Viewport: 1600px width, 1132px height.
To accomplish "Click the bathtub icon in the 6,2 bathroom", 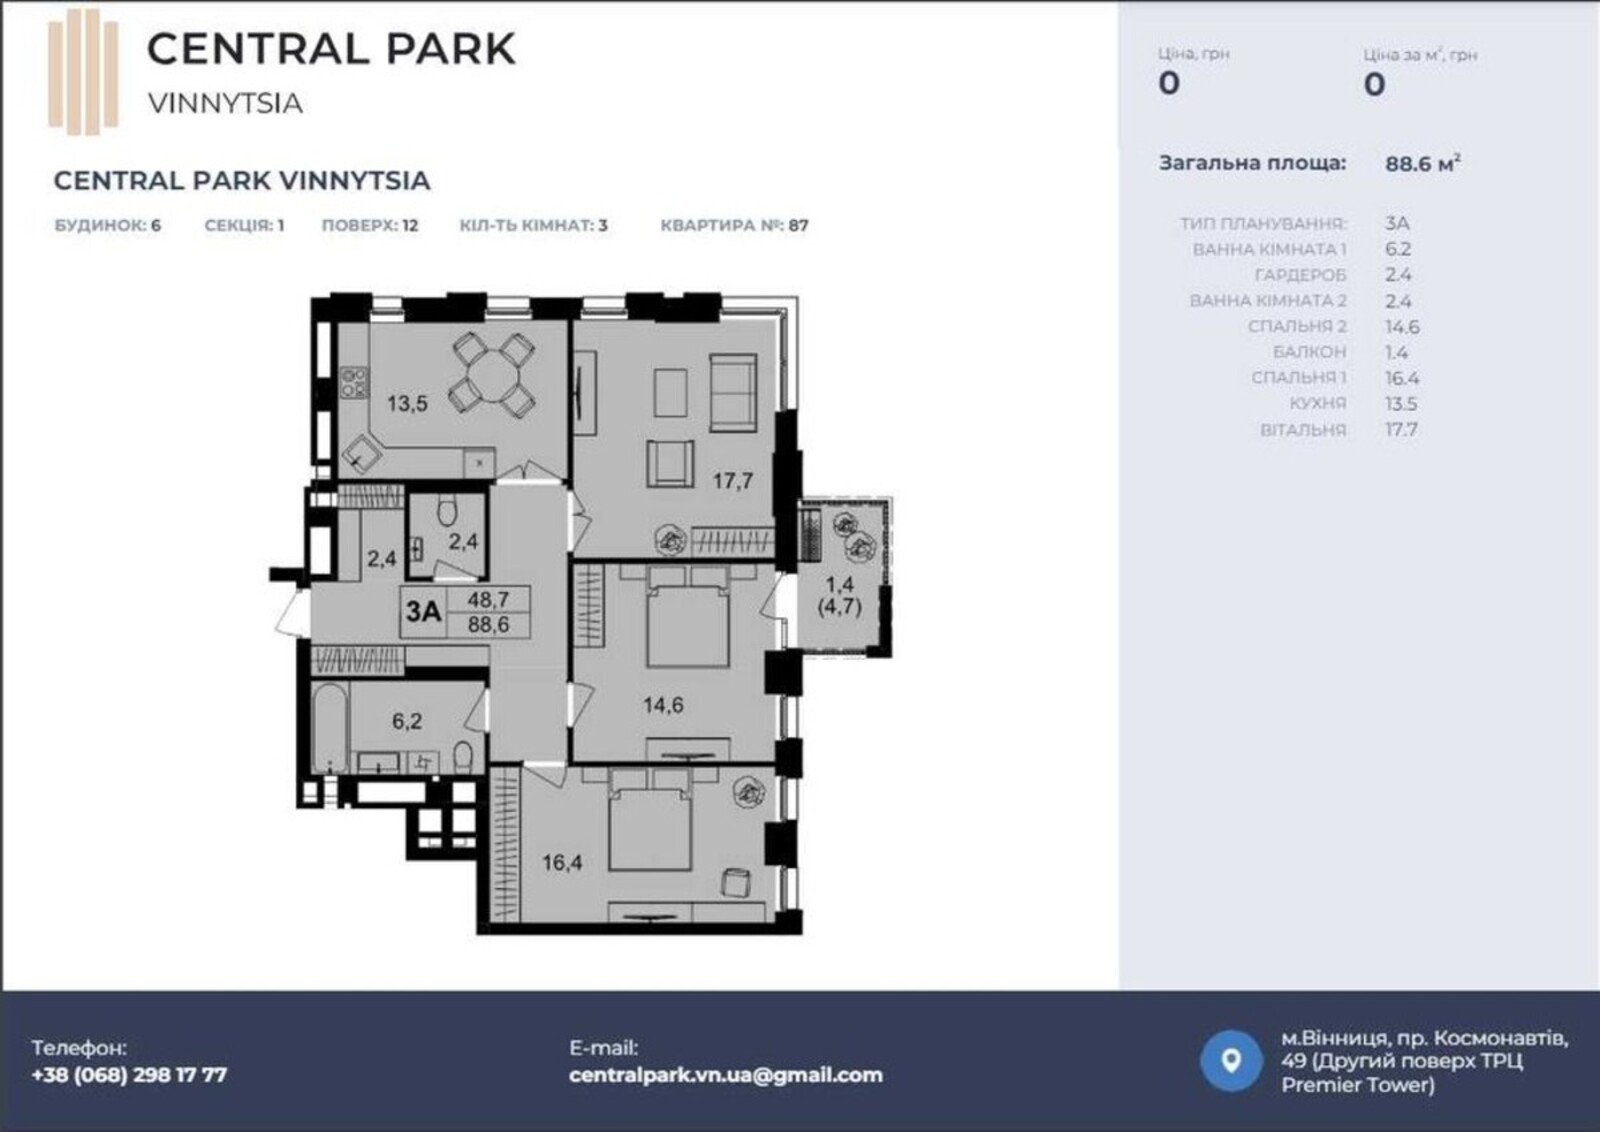I will (328, 727).
